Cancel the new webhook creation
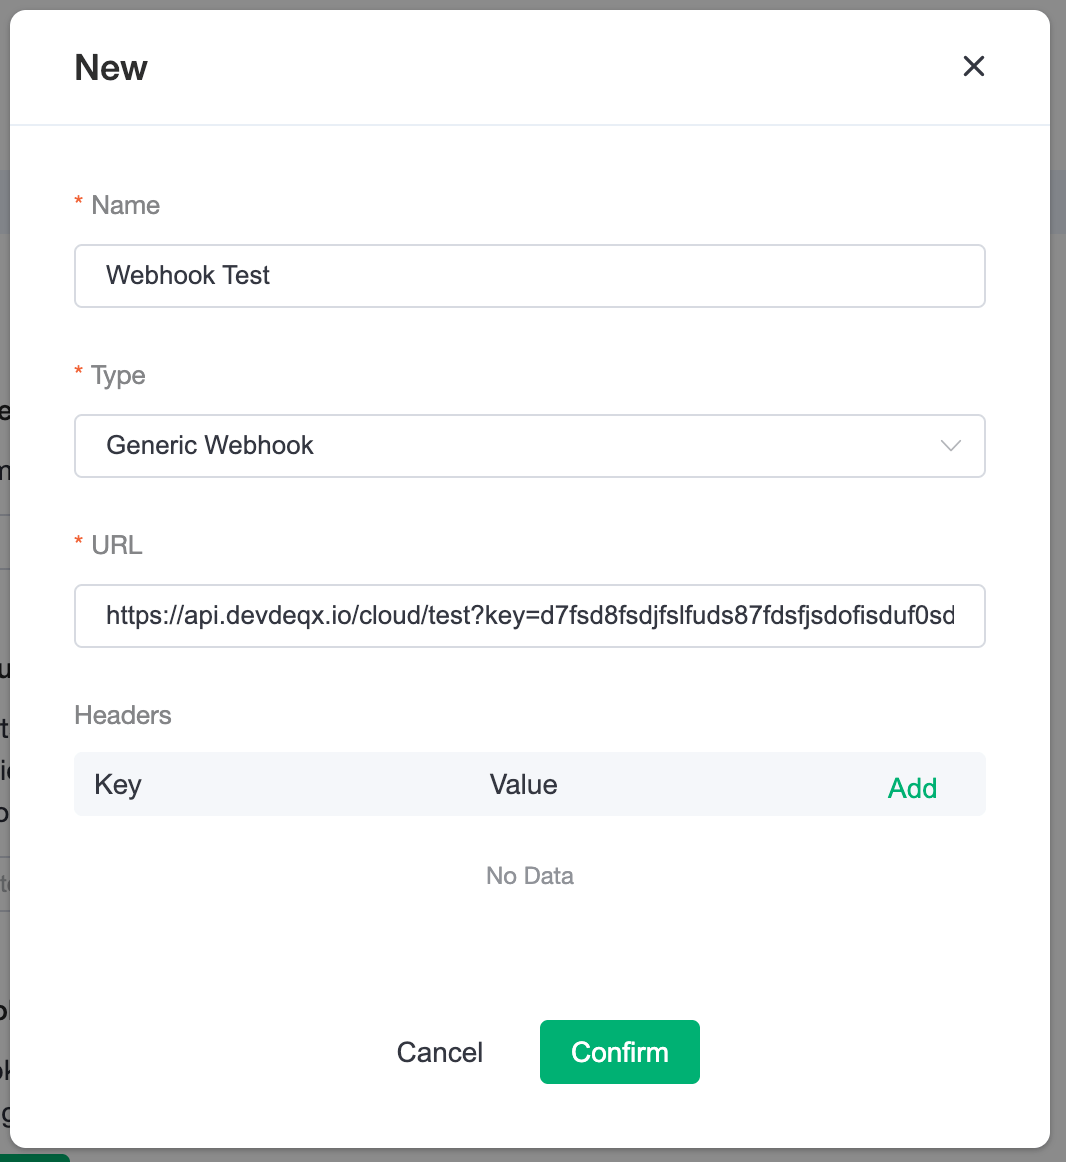 [439, 1052]
